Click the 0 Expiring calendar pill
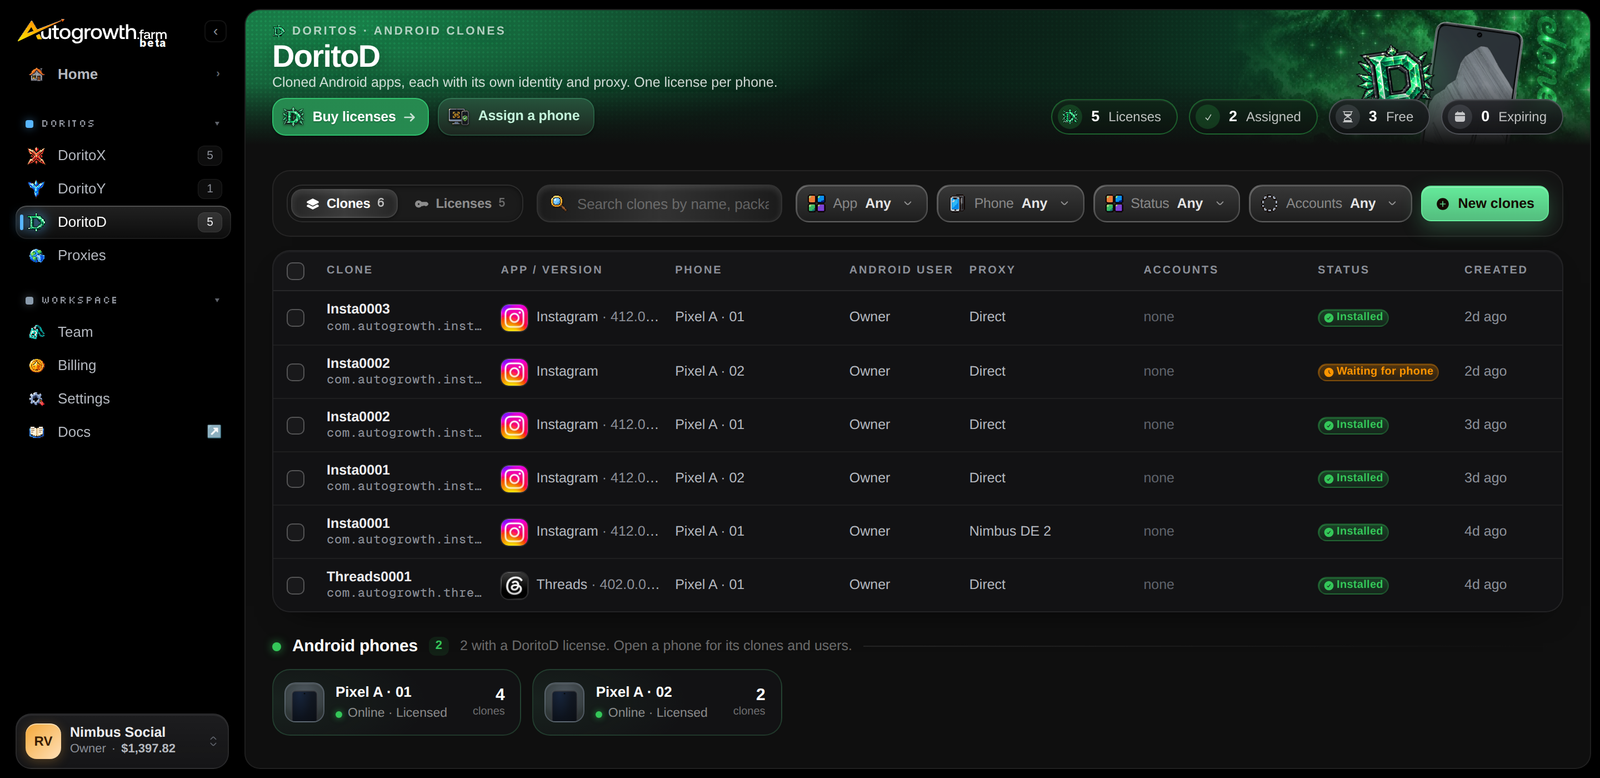The image size is (1600, 778). (x=1502, y=117)
